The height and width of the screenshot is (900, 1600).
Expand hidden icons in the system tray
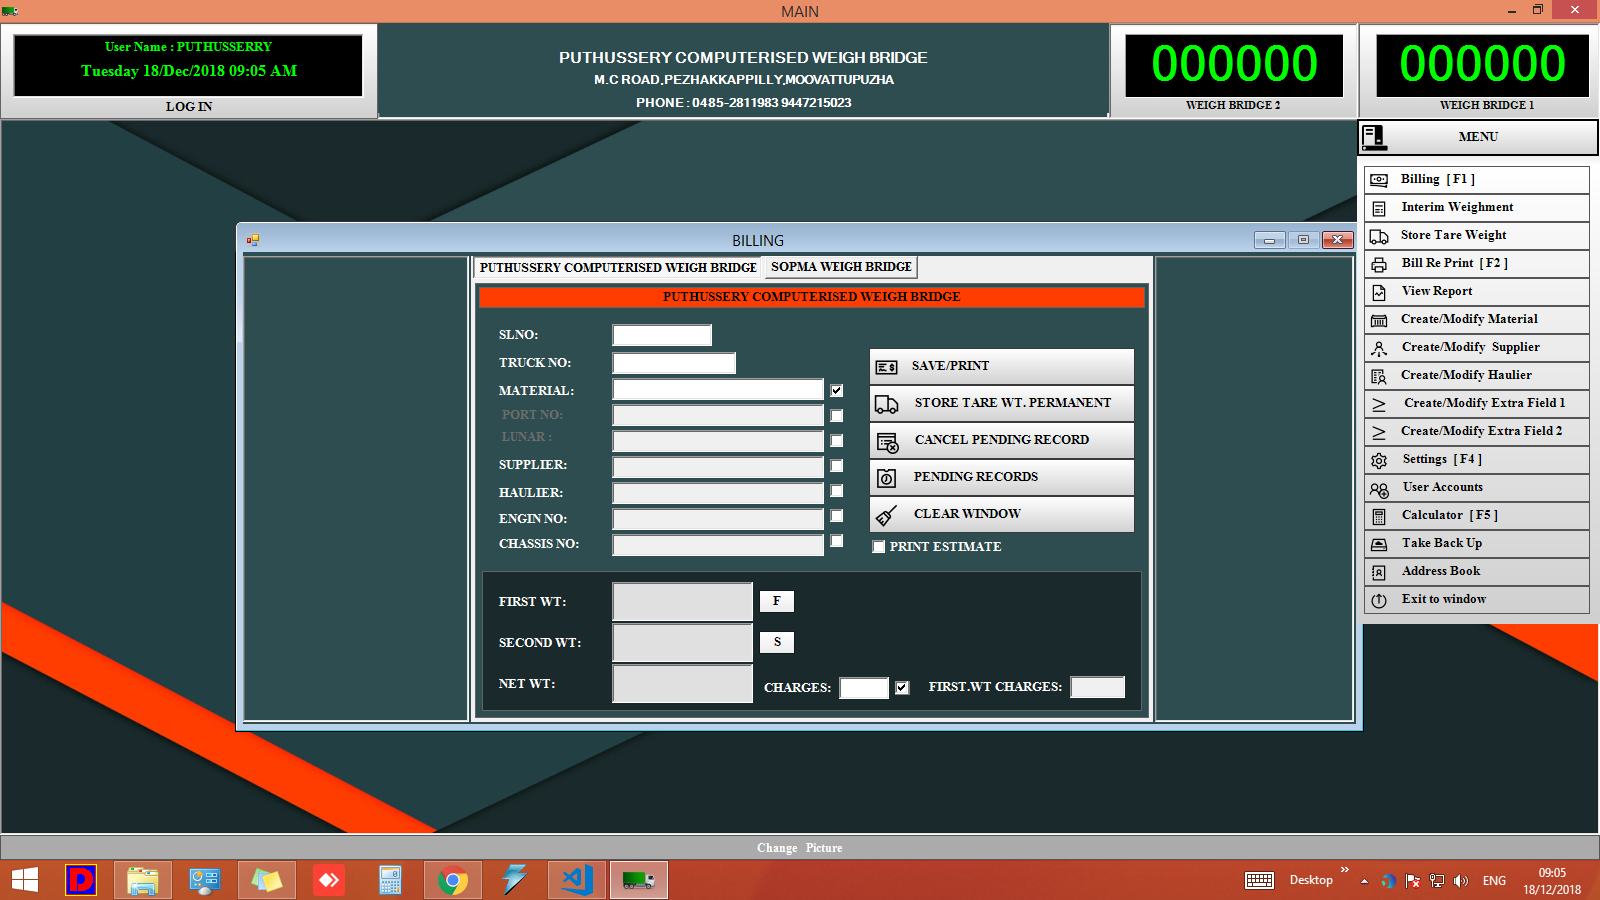click(1365, 882)
